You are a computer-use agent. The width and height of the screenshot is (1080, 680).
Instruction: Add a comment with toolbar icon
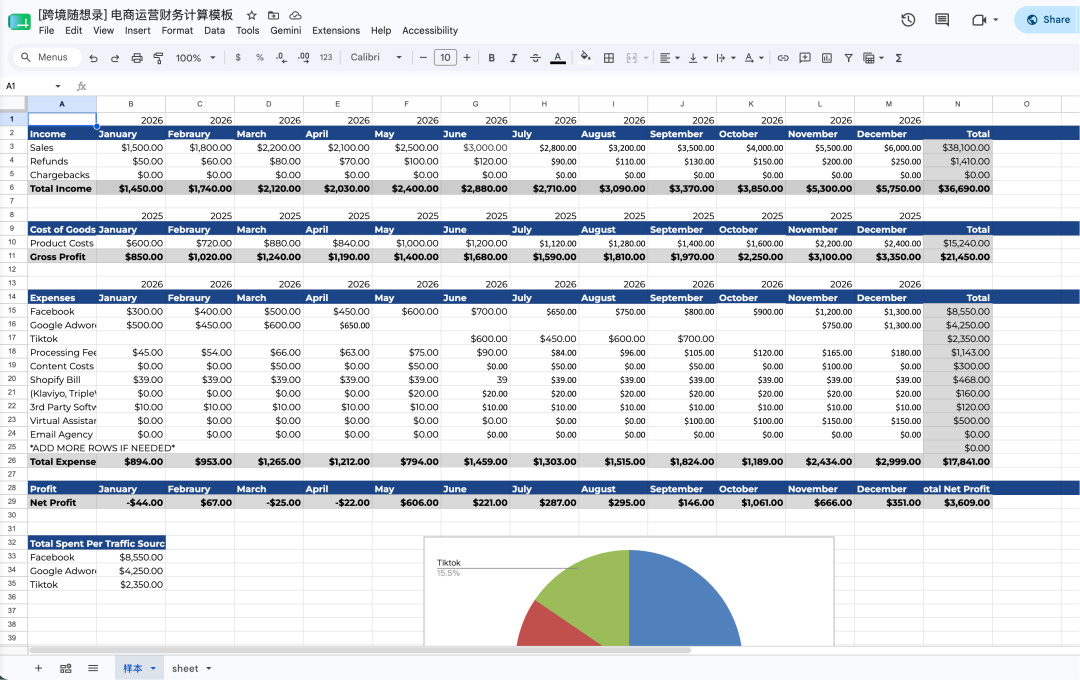tap(804, 58)
